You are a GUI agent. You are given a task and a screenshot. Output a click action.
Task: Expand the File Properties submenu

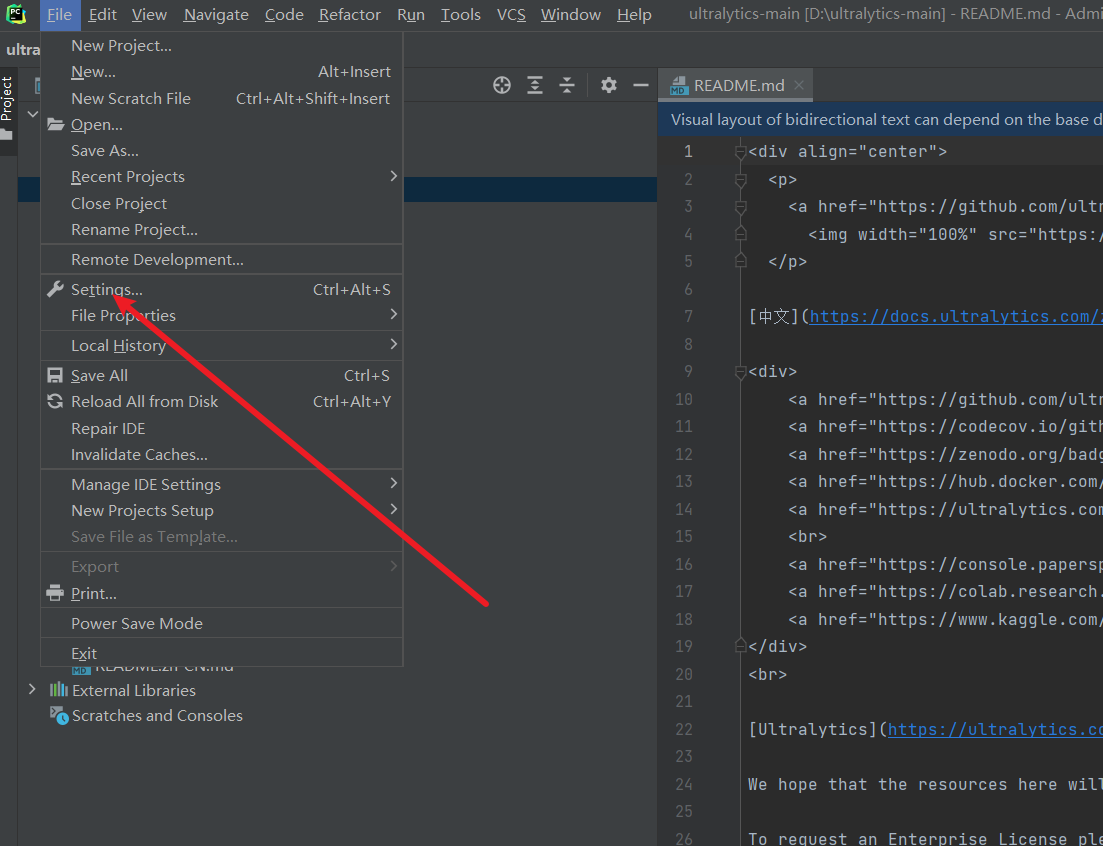point(394,315)
